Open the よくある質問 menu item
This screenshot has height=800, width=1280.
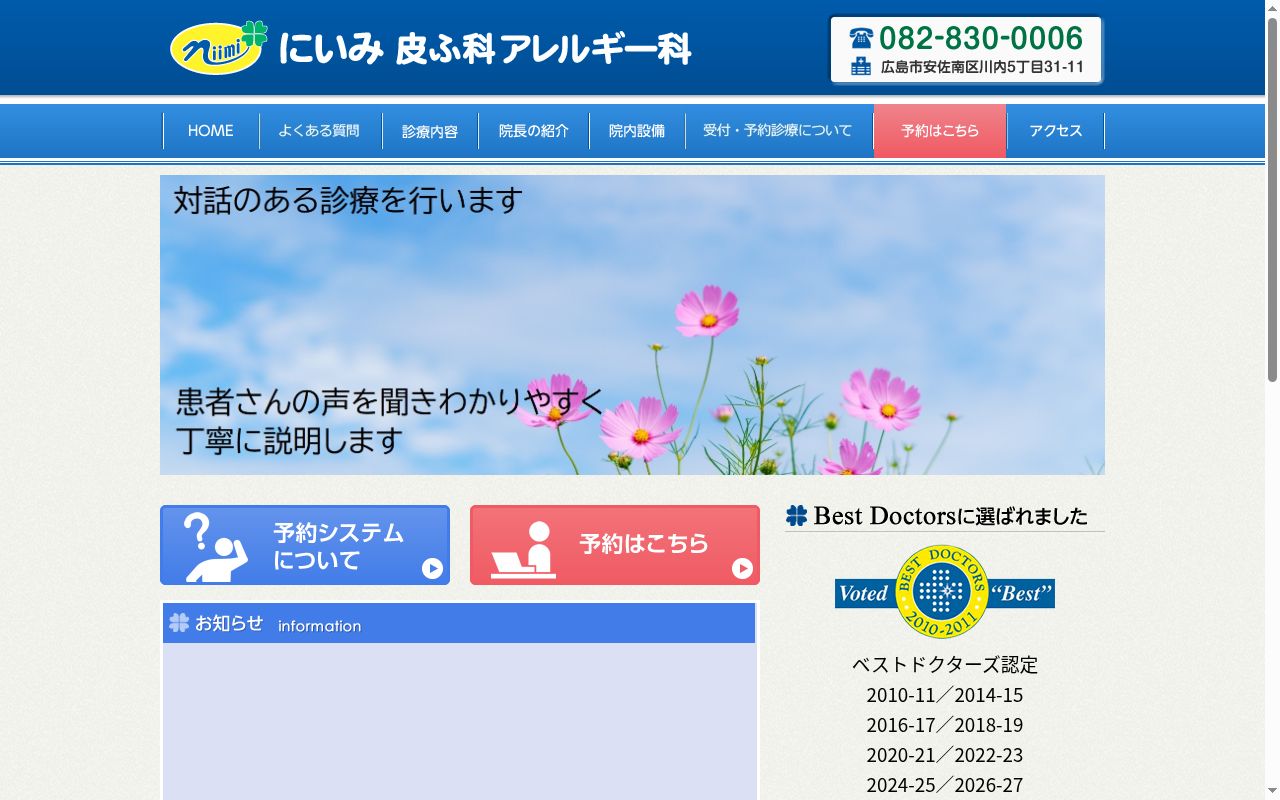(x=320, y=131)
